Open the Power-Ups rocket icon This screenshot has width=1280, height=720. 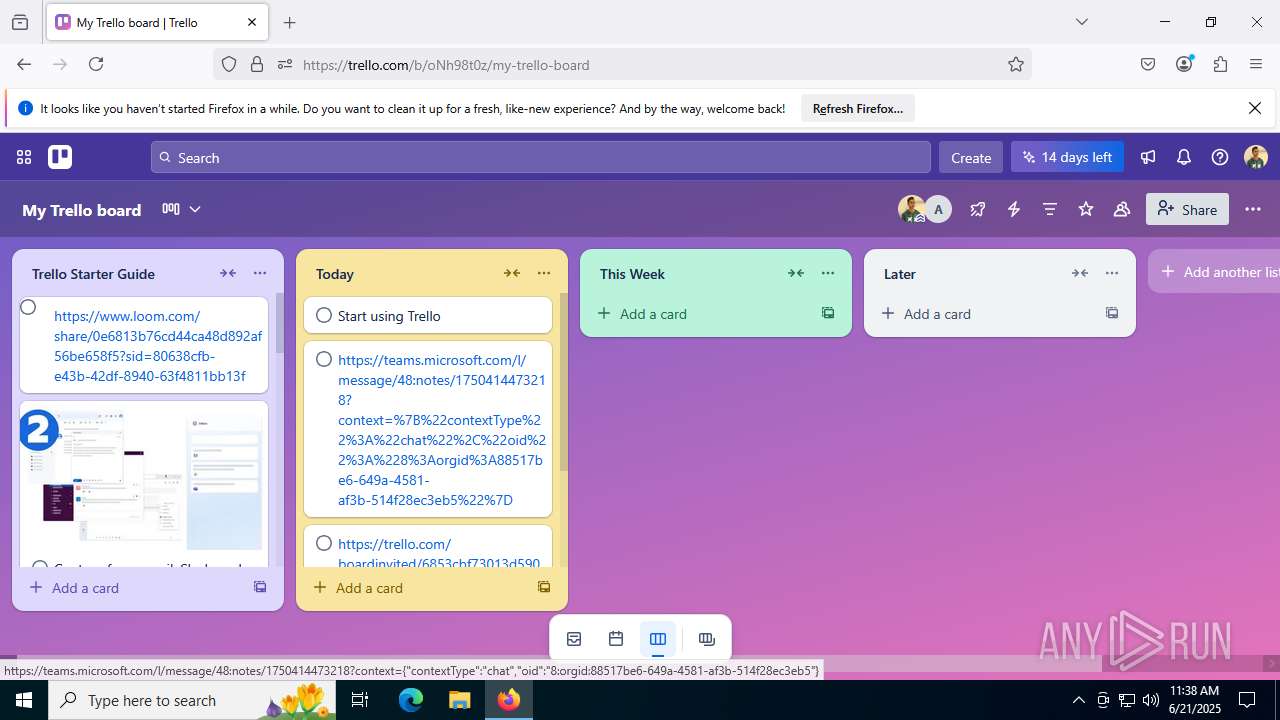978,209
